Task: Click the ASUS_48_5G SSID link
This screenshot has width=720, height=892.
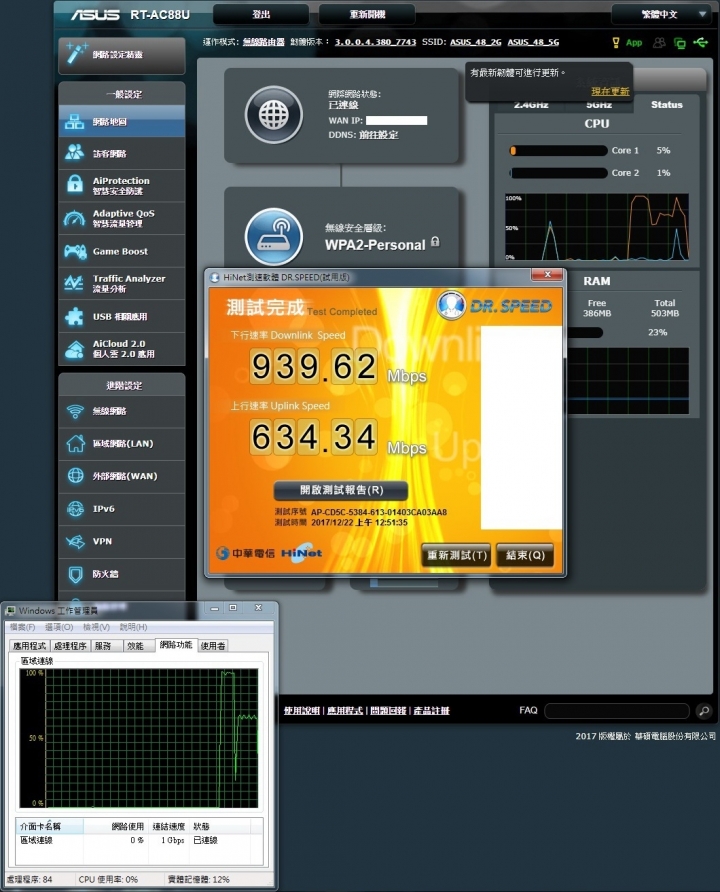Action: pos(533,42)
